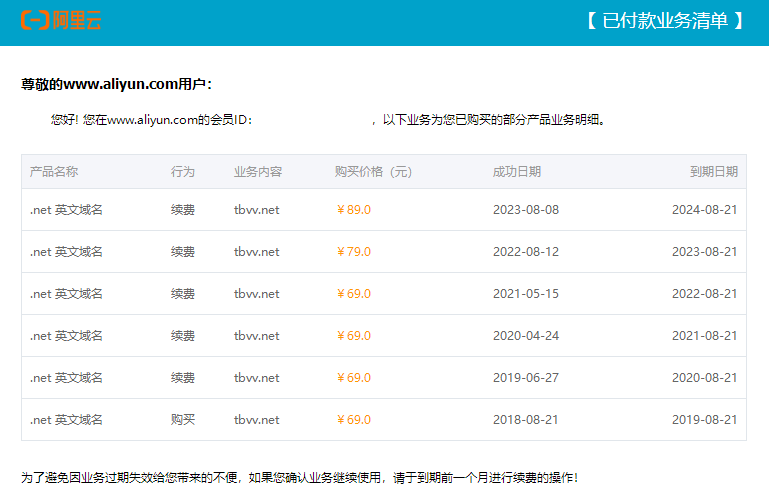Click the 产品名称 column header
The image size is (769, 498).
[x=54, y=172]
